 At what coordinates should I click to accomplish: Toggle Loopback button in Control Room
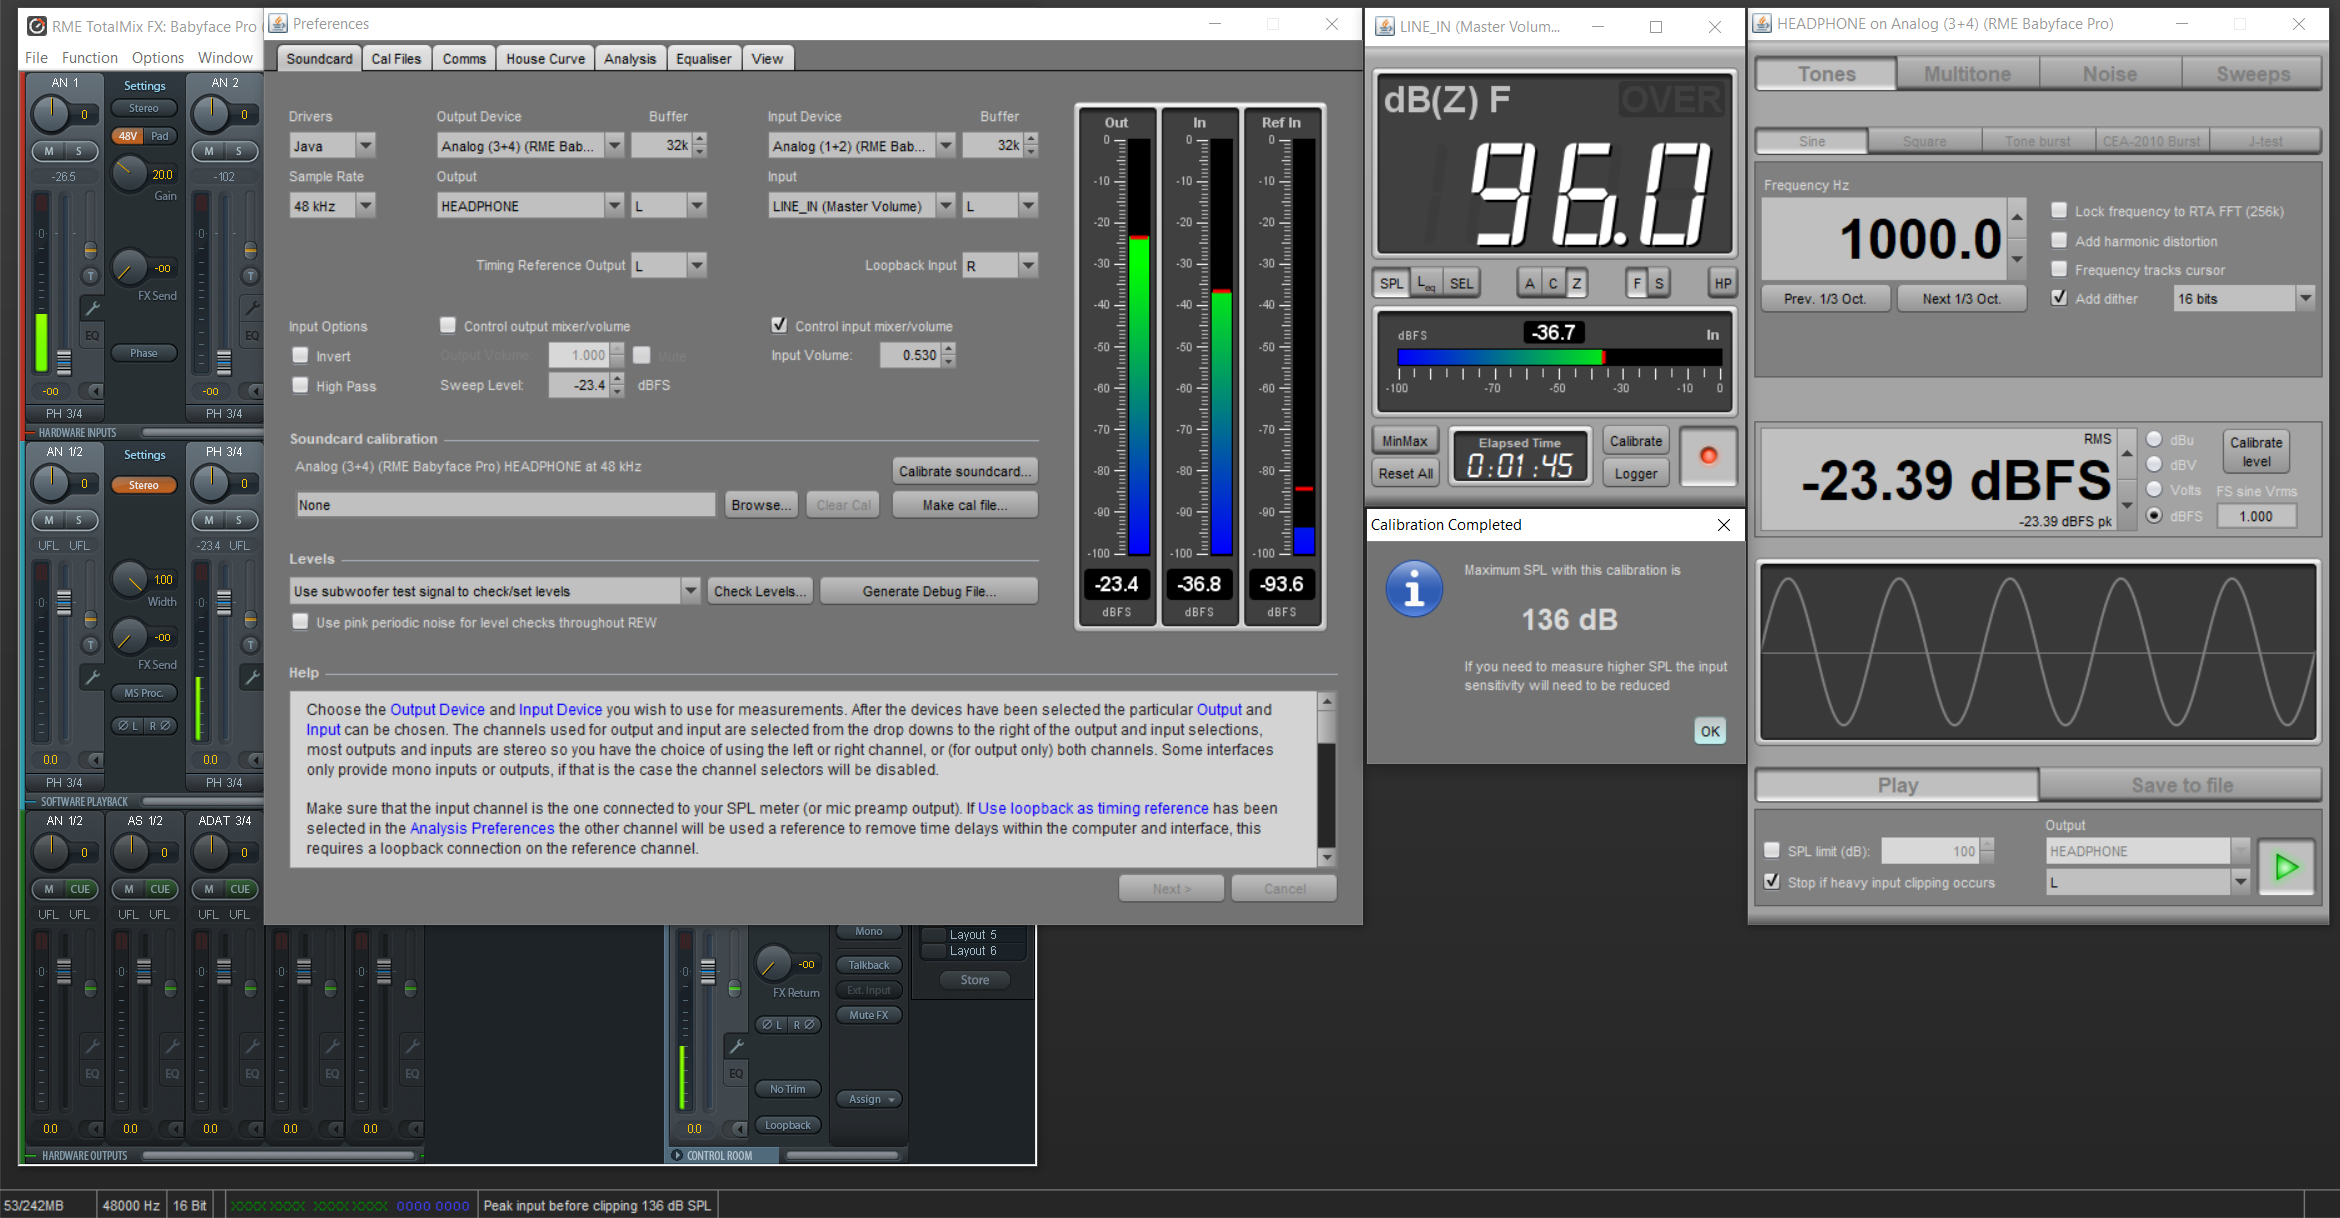(787, 1125)
